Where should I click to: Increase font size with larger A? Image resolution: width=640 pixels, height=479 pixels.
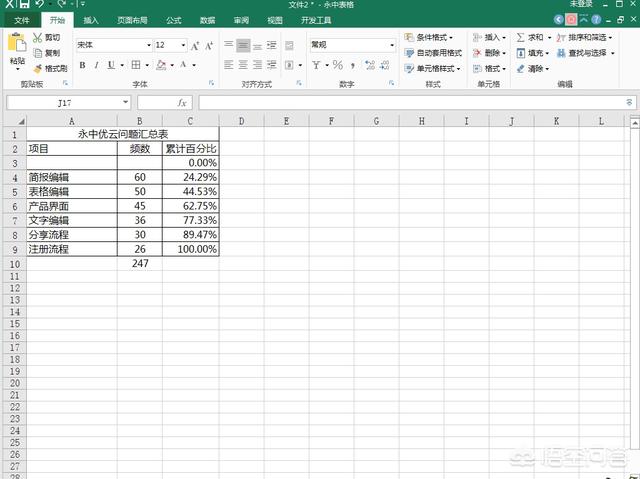[195, 46]
